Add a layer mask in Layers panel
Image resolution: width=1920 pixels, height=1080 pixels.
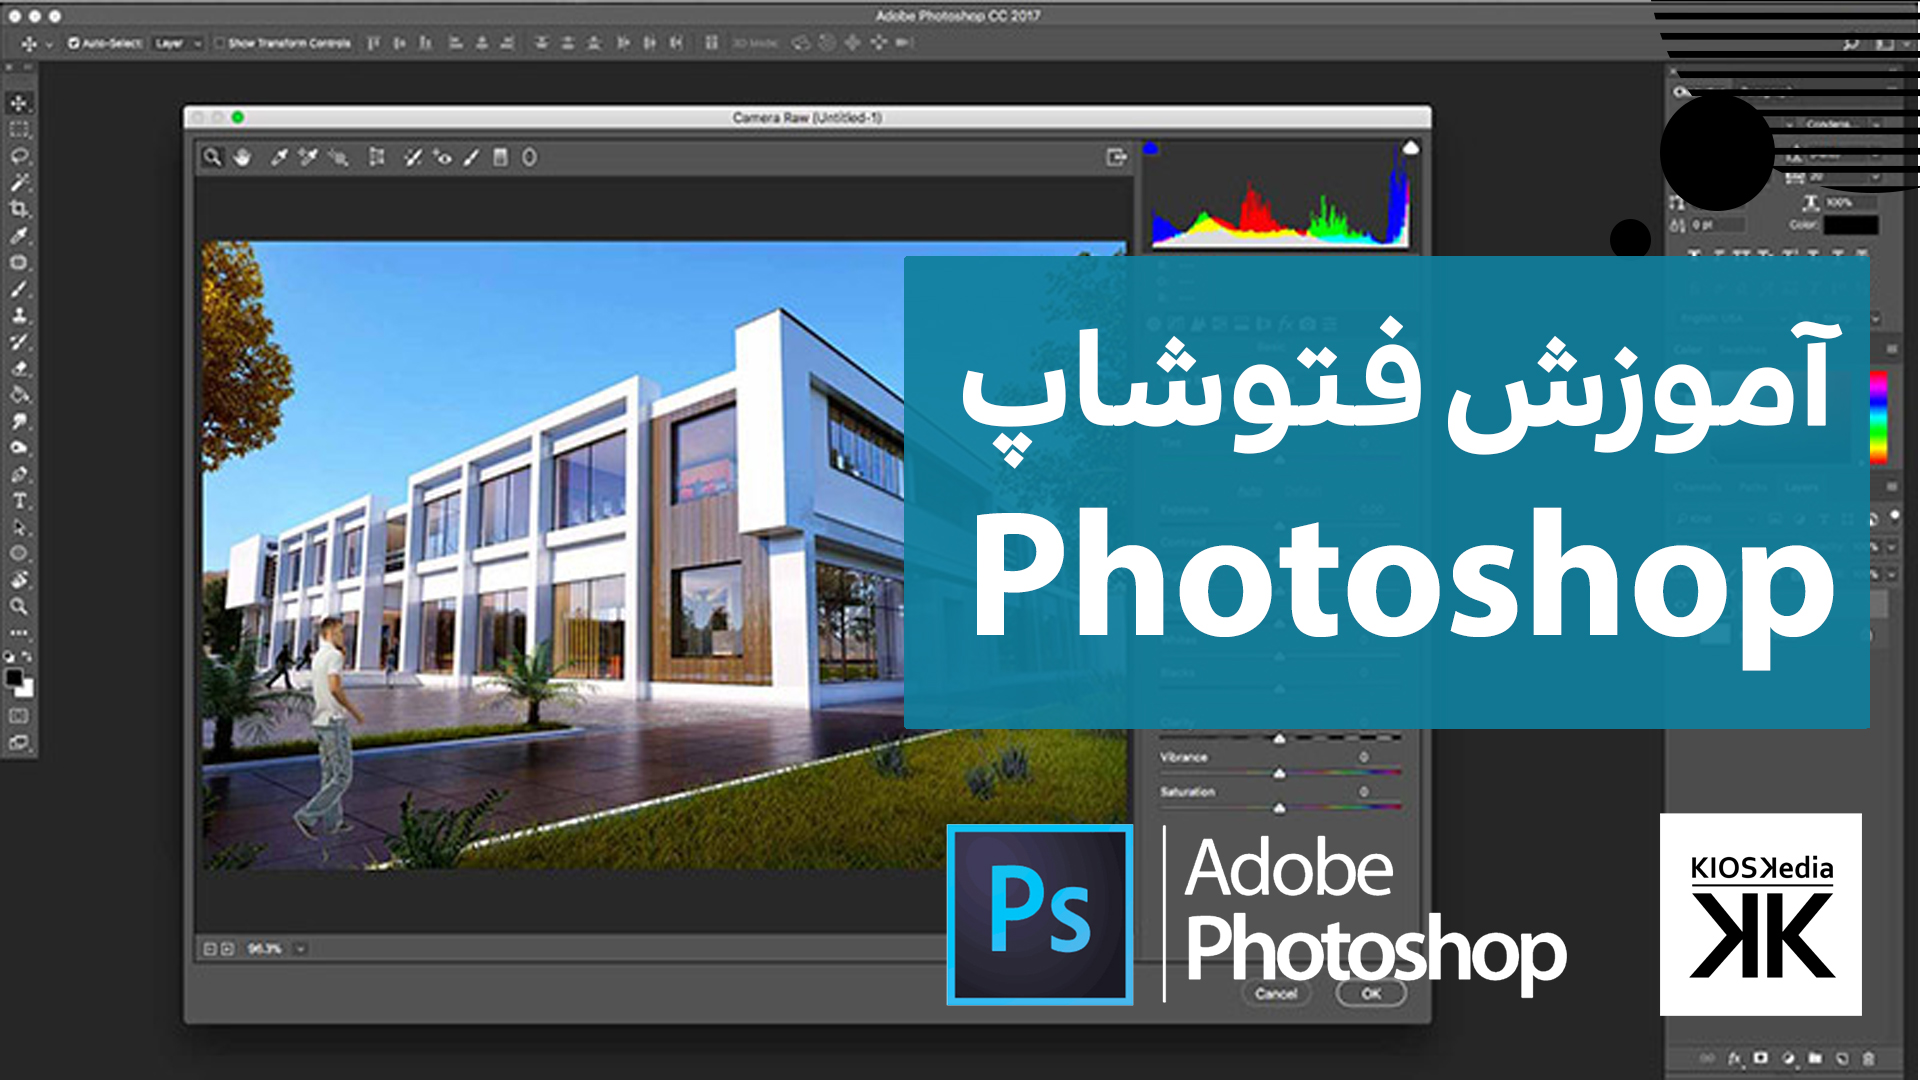1761,1058
